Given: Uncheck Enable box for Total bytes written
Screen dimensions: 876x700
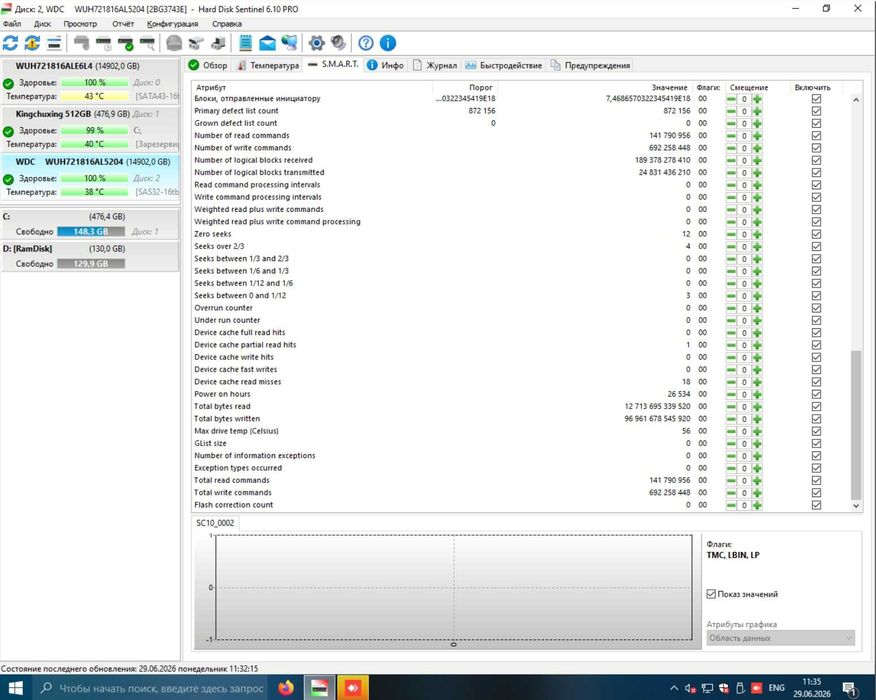Looking at the screenshot, I should (x=816, y=419).
